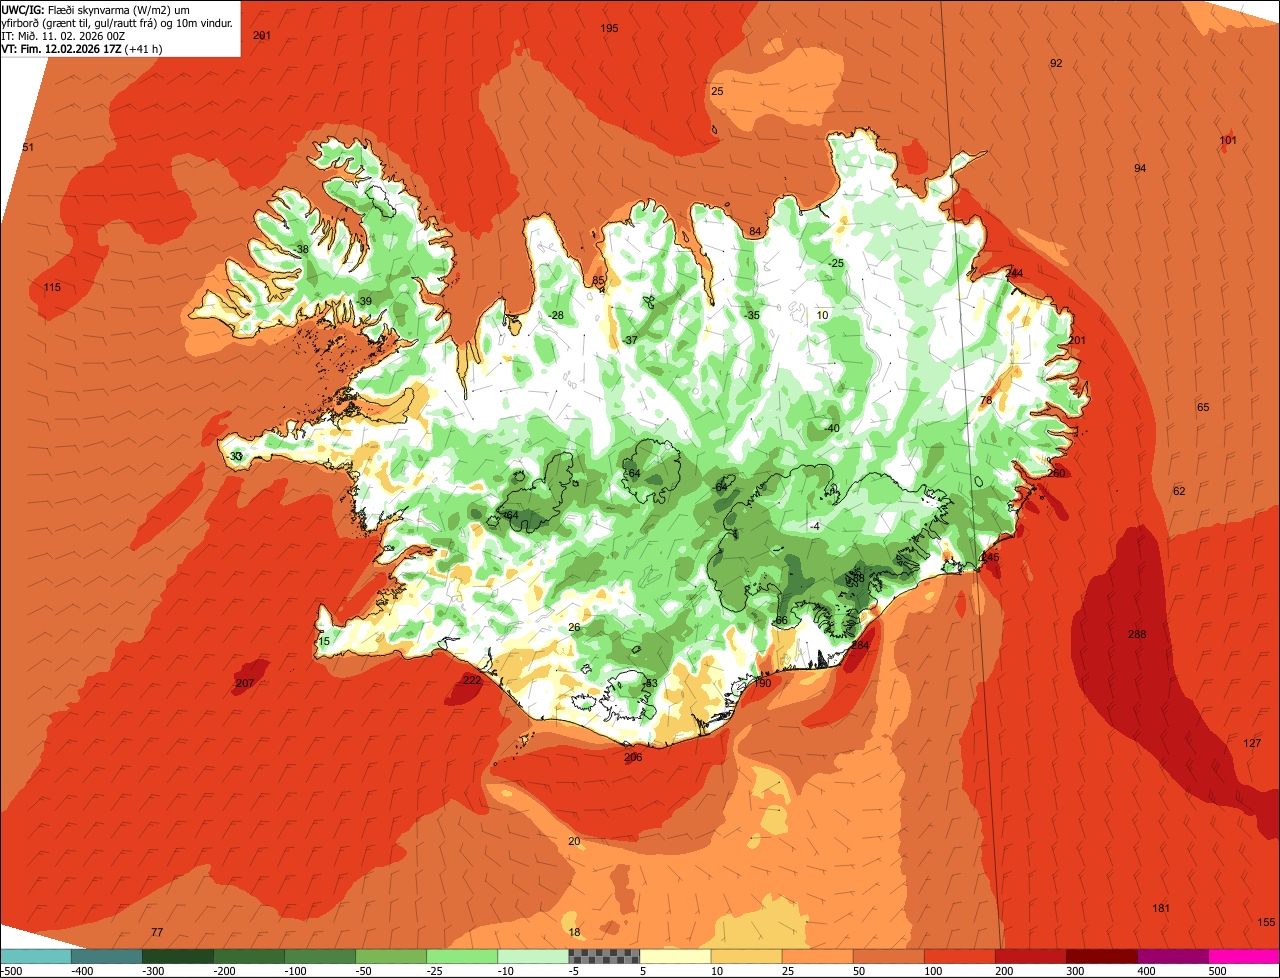Screen dimensions: 1280x978
Task: Click the map value 84 on the north coast
Action: [755, 232]
